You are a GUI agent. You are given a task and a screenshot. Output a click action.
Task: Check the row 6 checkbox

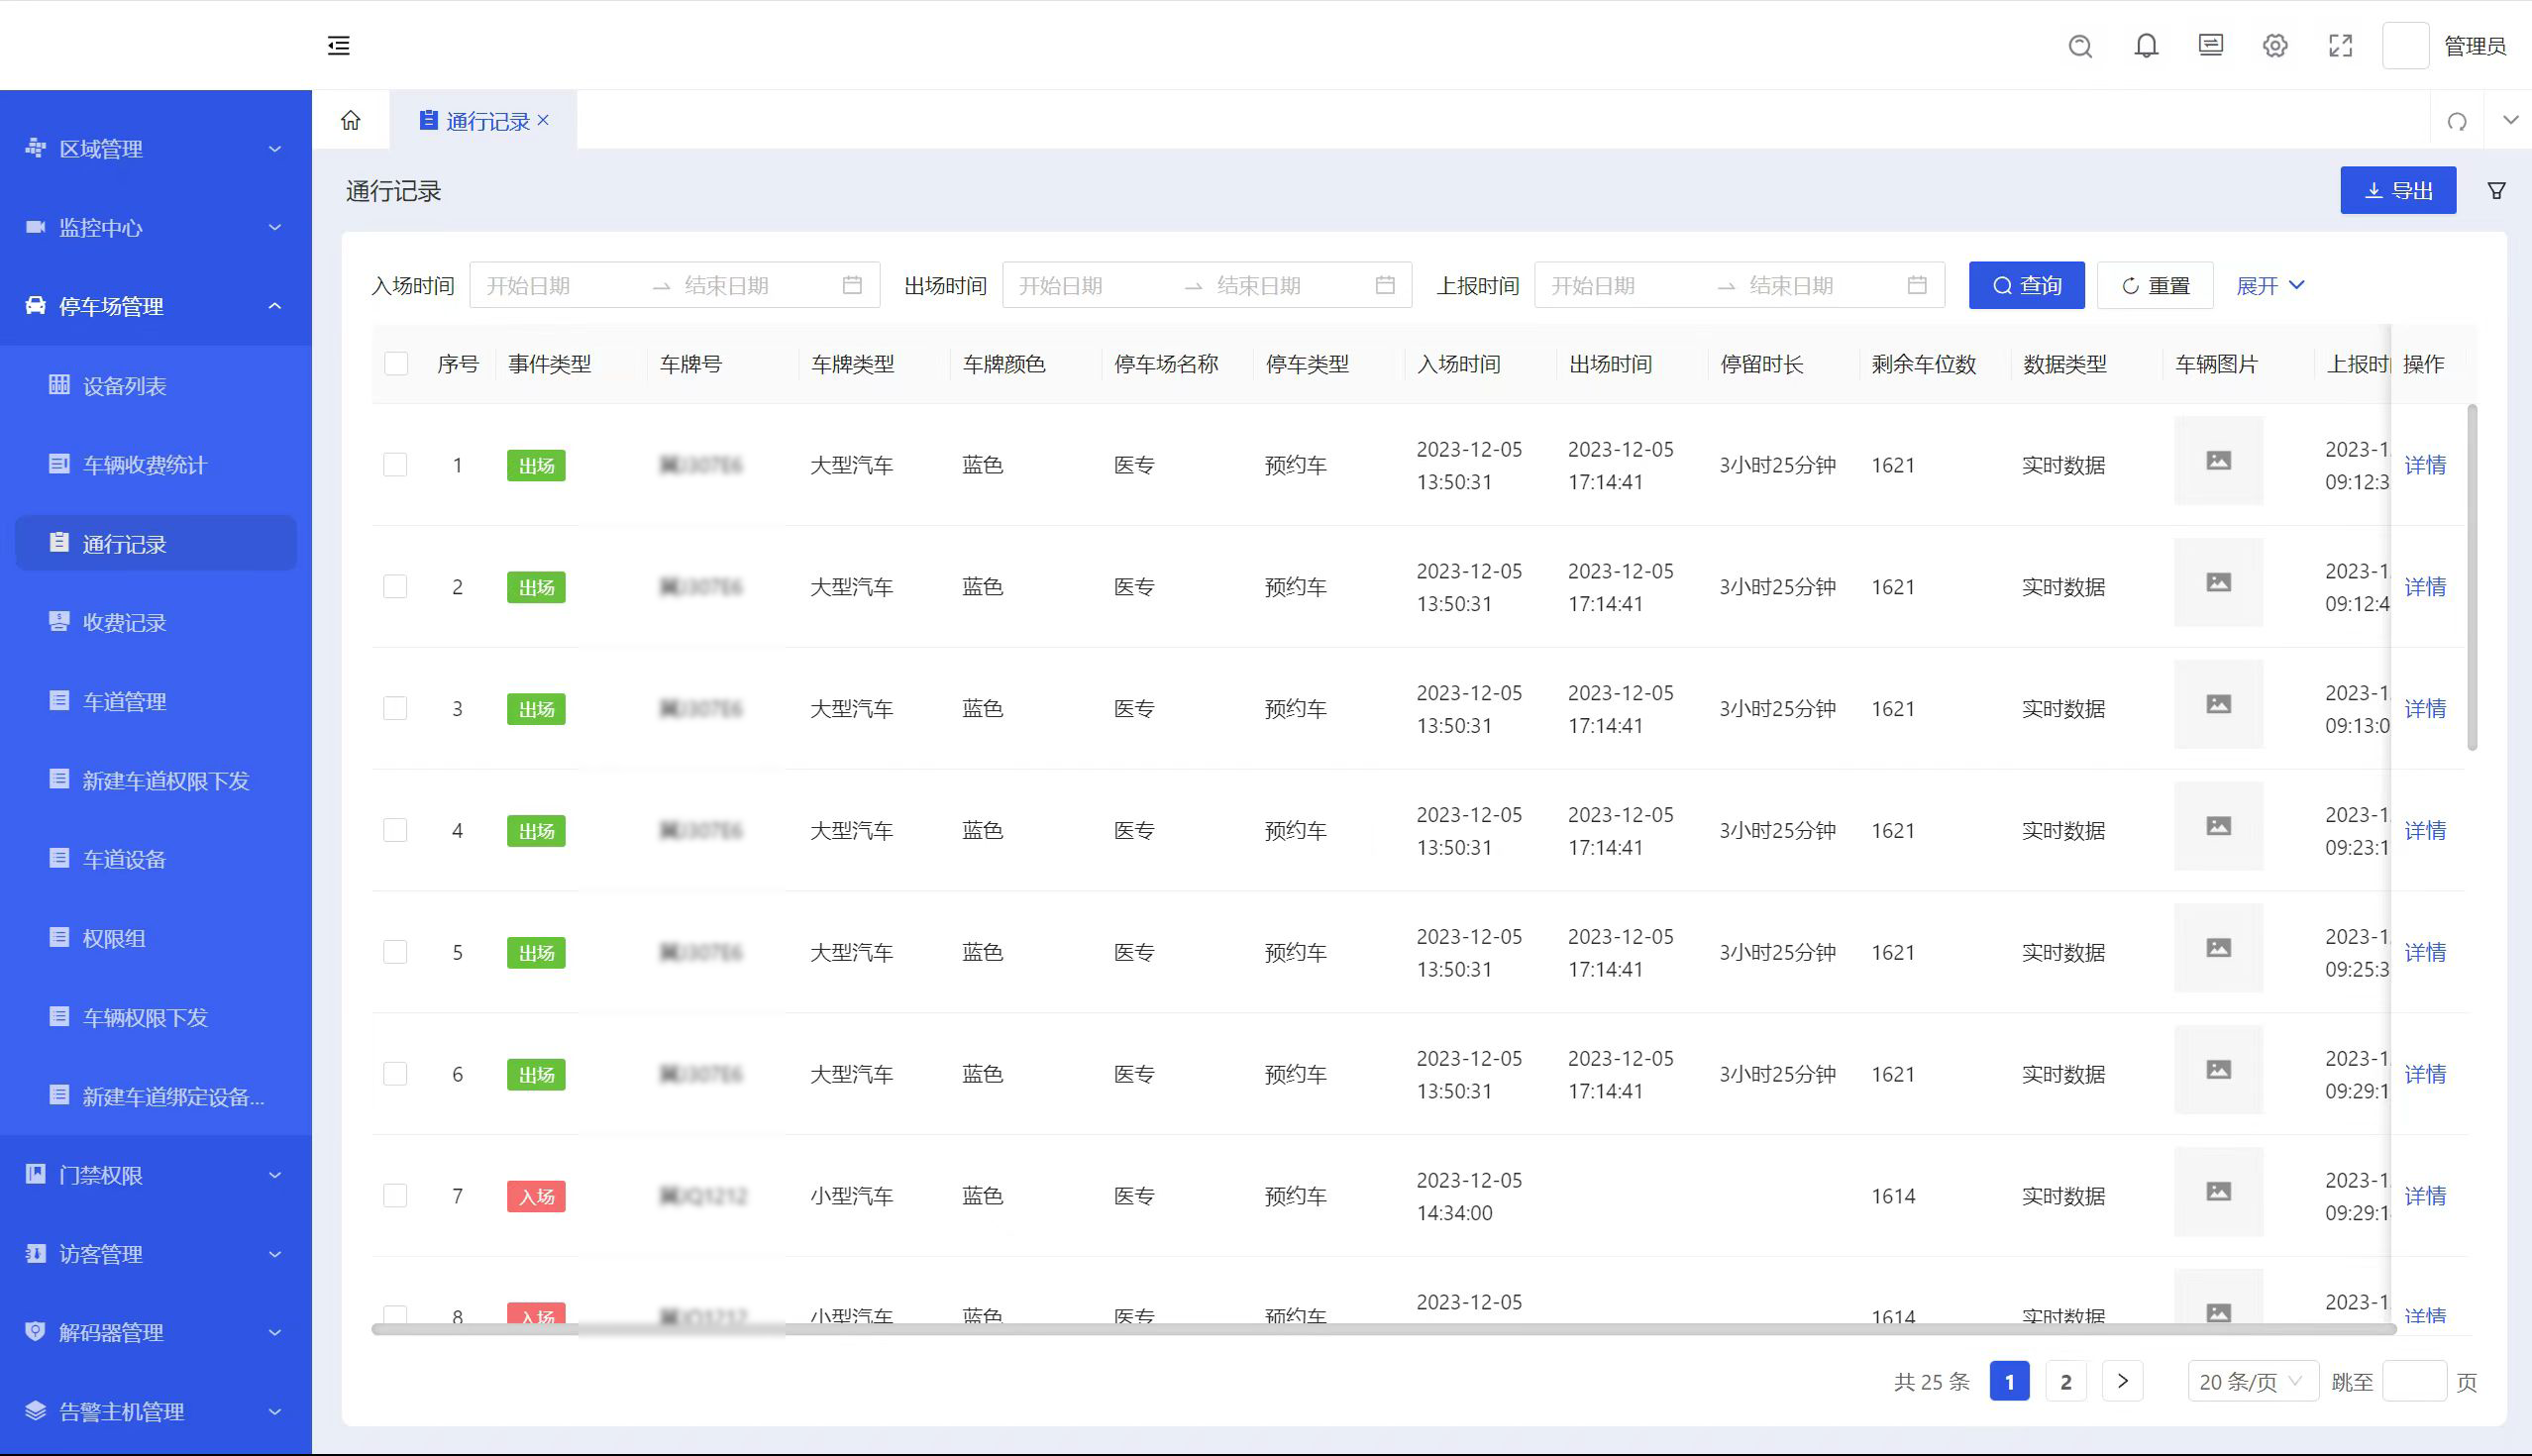(x=395, y=1074)
